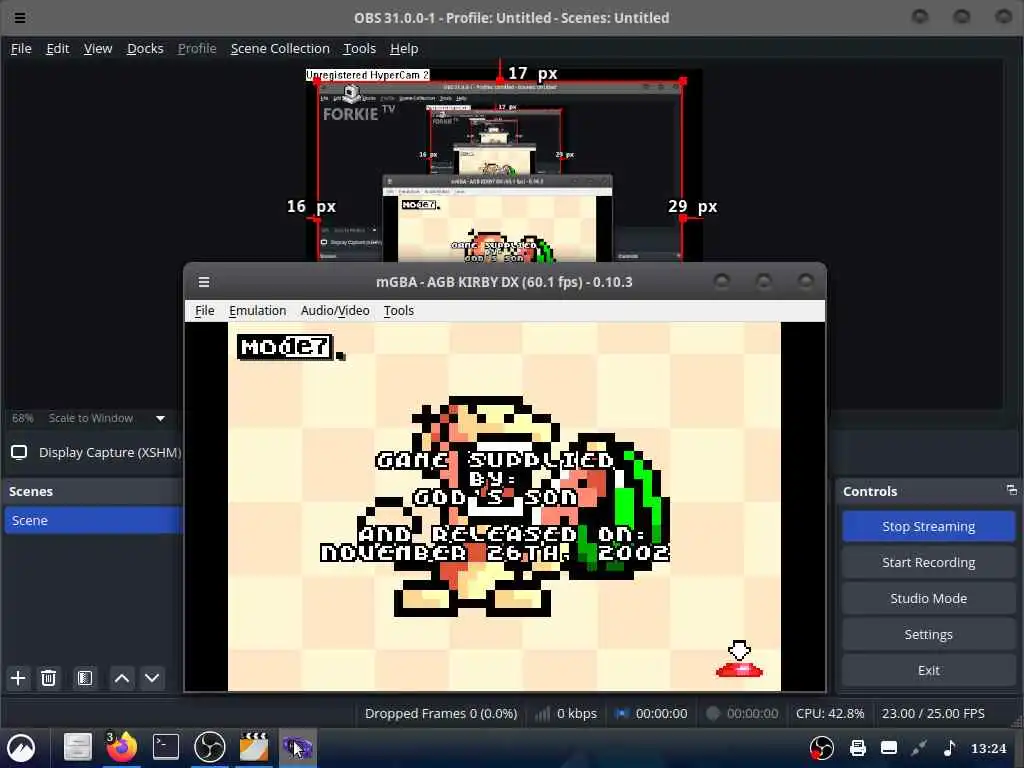Image resolution: width=1024 pixels, height=768 pixels.
Task: Toggle Studio Mode in Controls
Action: click(928, 598)
